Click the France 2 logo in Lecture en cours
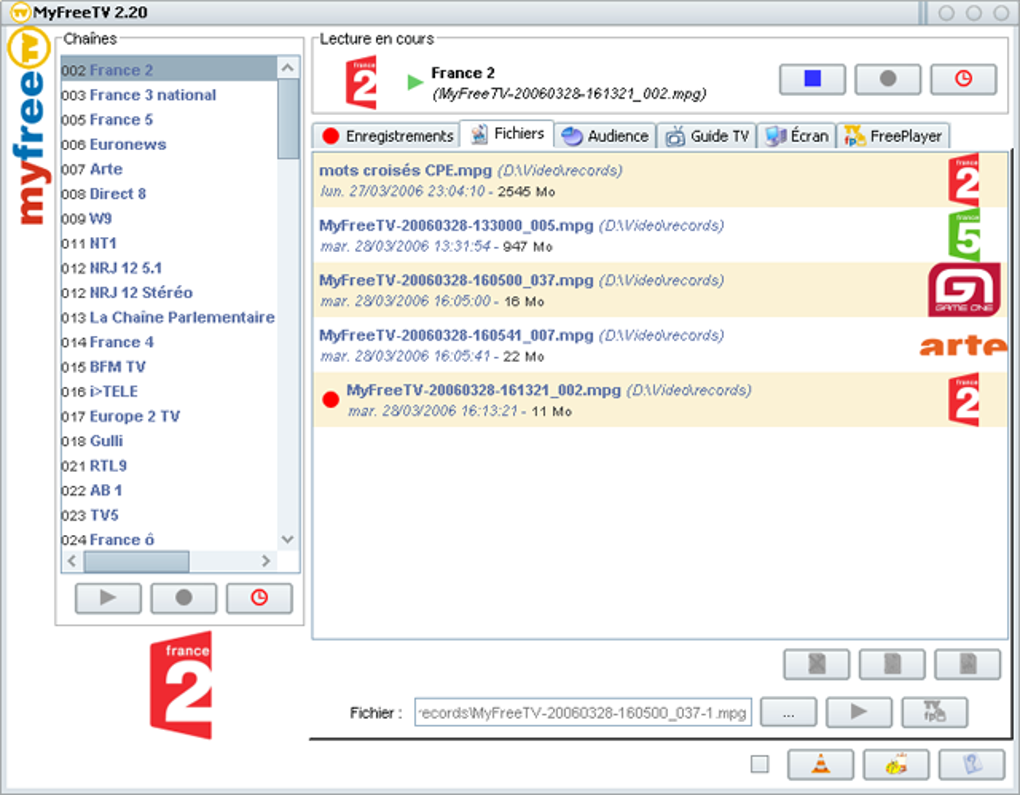The image size is (1020, 795). pos(362,83)
